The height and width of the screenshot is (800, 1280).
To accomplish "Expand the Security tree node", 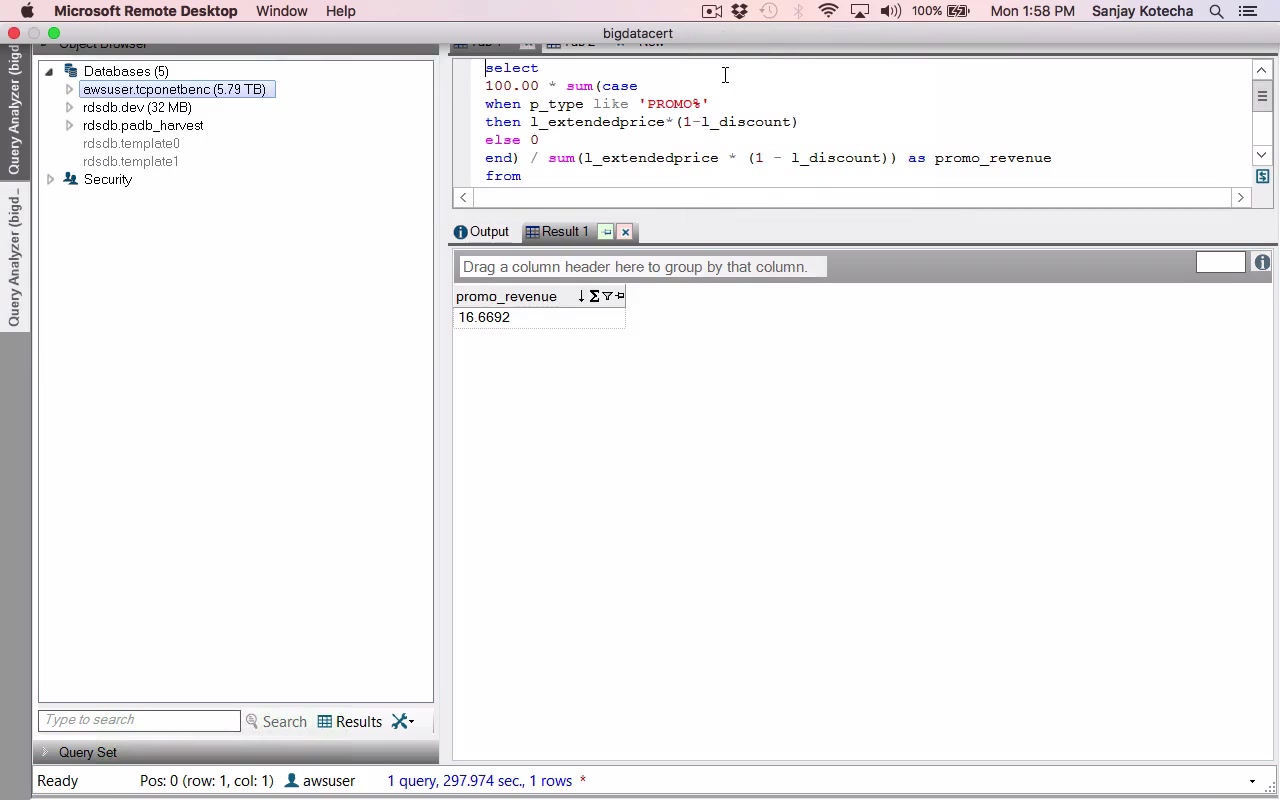I will pos(50,180).
